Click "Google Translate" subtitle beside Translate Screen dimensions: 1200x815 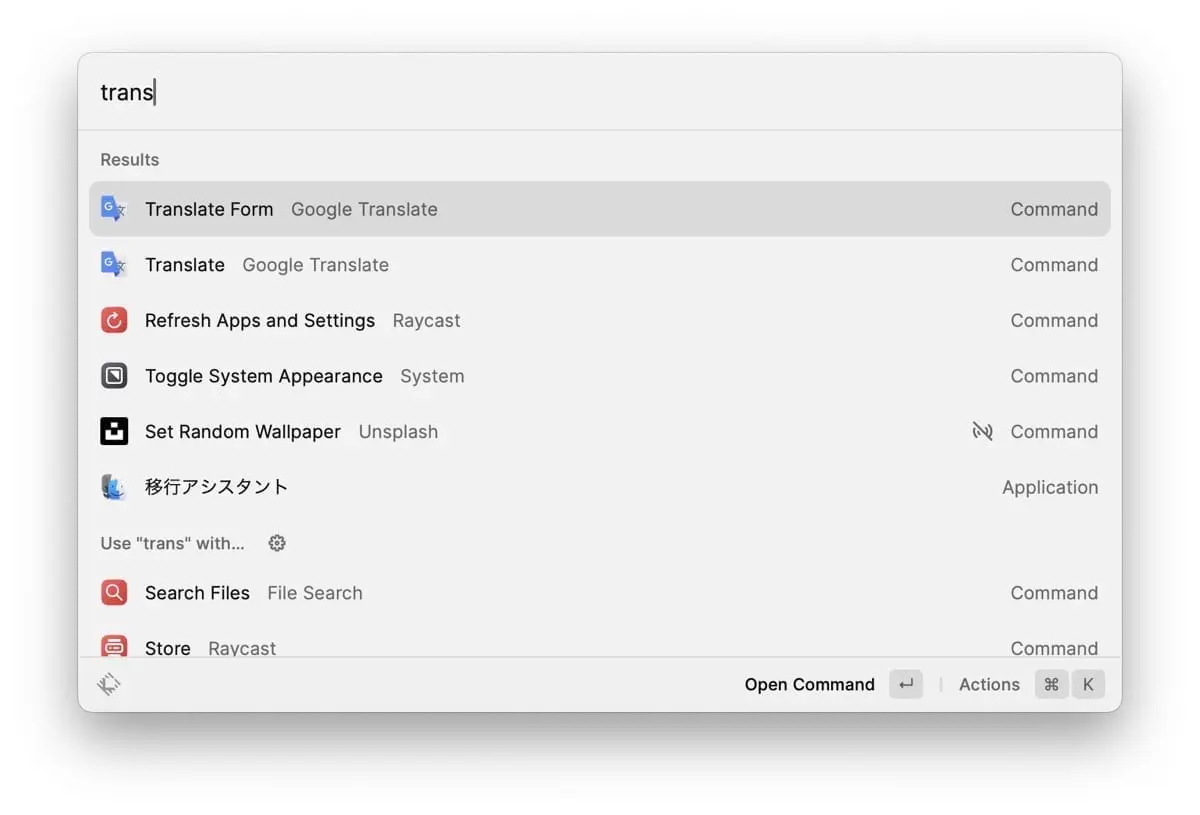[315, 265]
